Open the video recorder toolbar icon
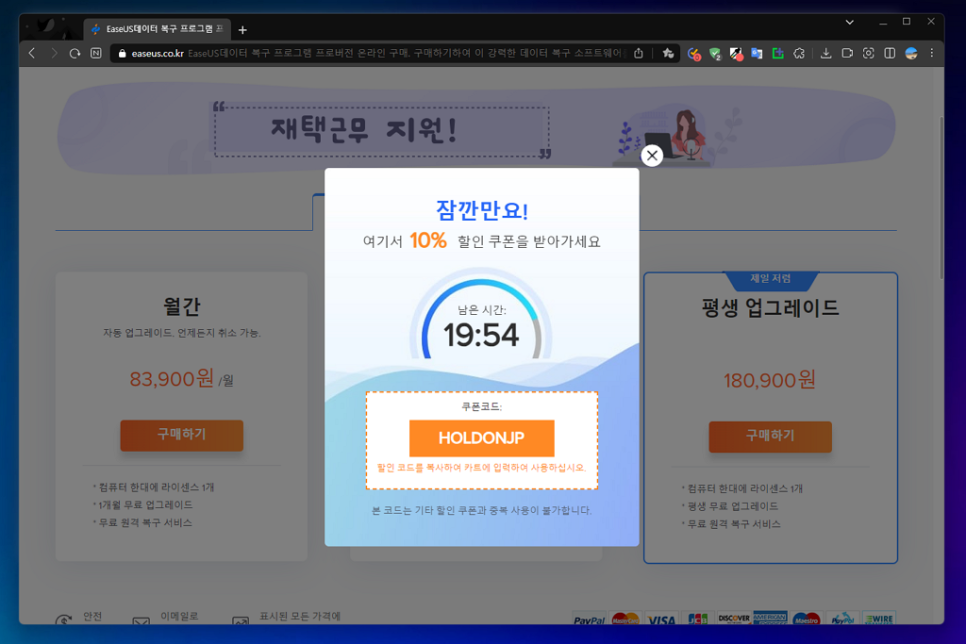This screenshot has width=966, height=644. [x=847, y=54]
